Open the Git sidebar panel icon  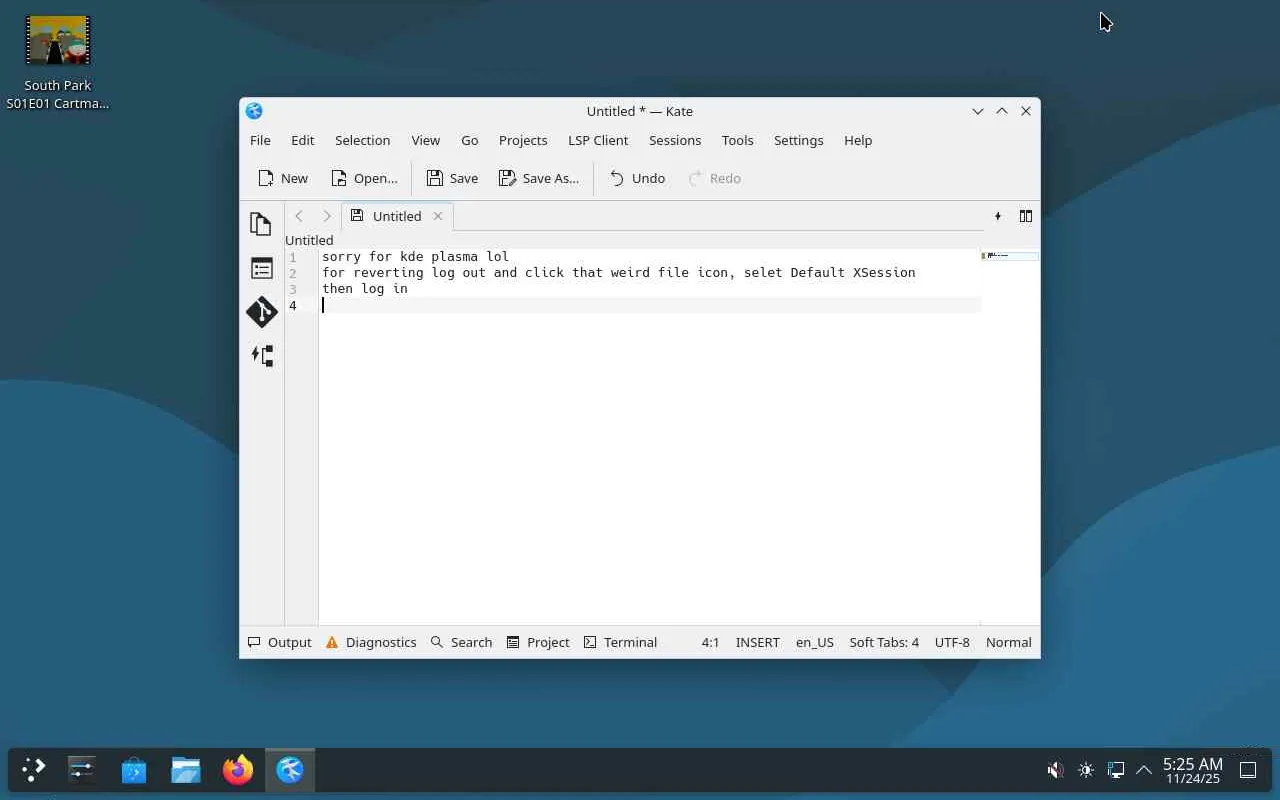261,312
